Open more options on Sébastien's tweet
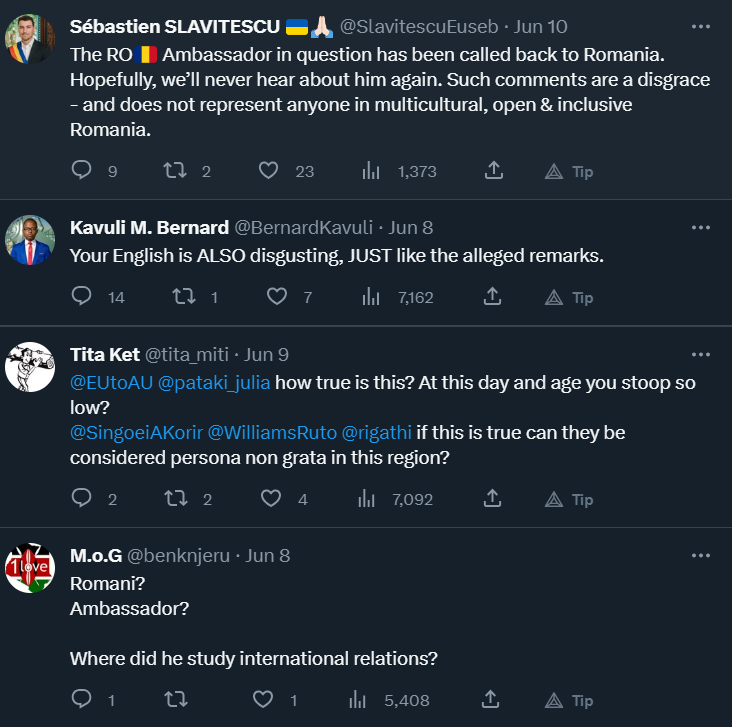 (700, 25)
